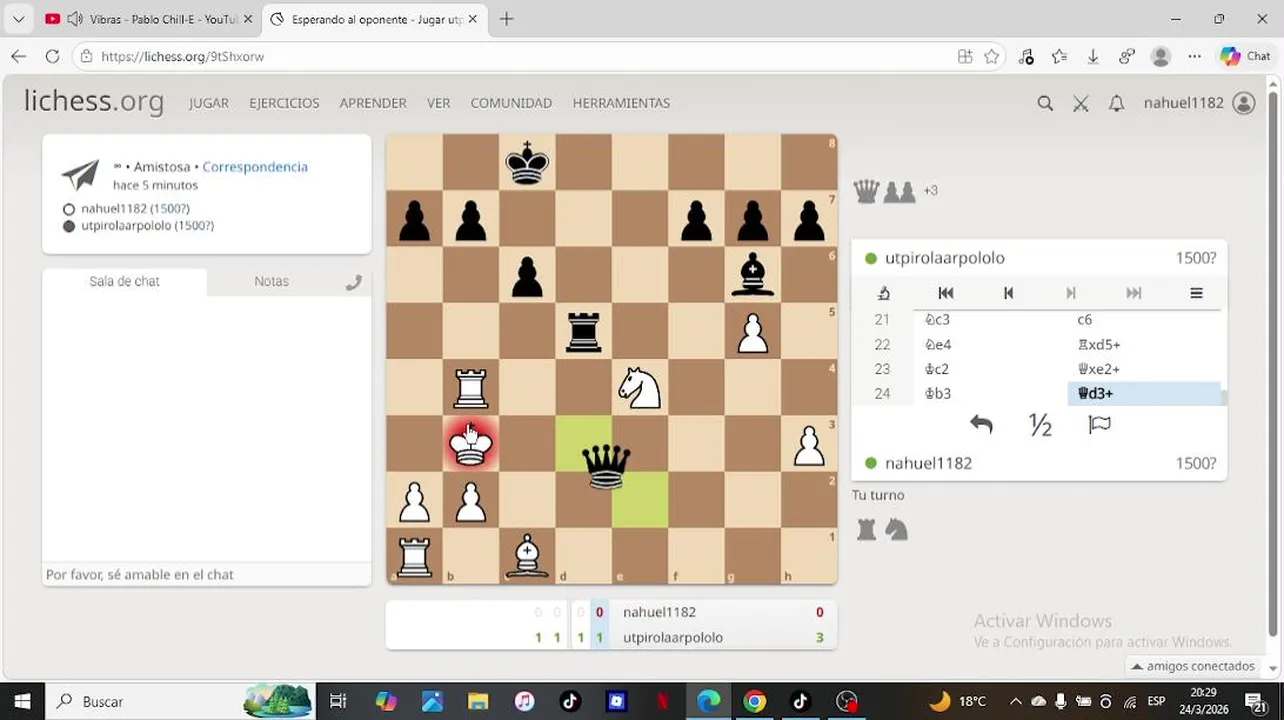
Task: Open the nahuel1182 user menu
Action: 1199,103
